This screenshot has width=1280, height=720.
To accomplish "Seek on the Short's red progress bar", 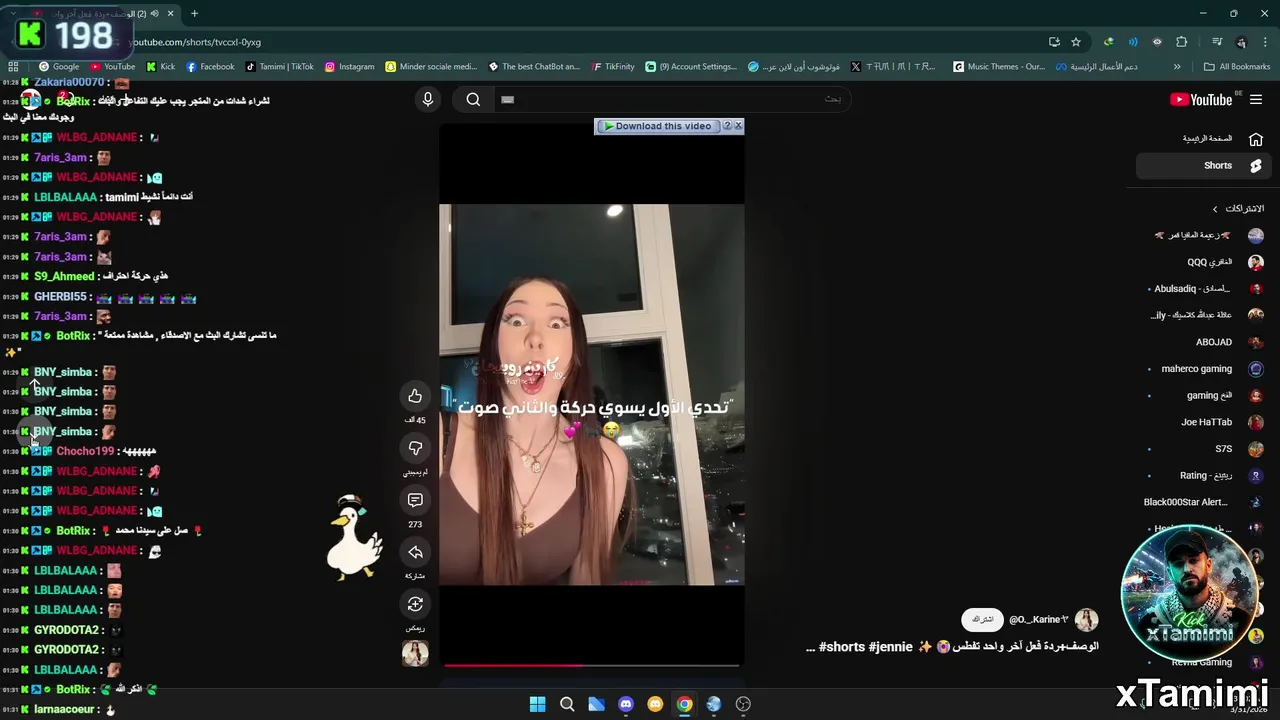I will click(591, 664).
